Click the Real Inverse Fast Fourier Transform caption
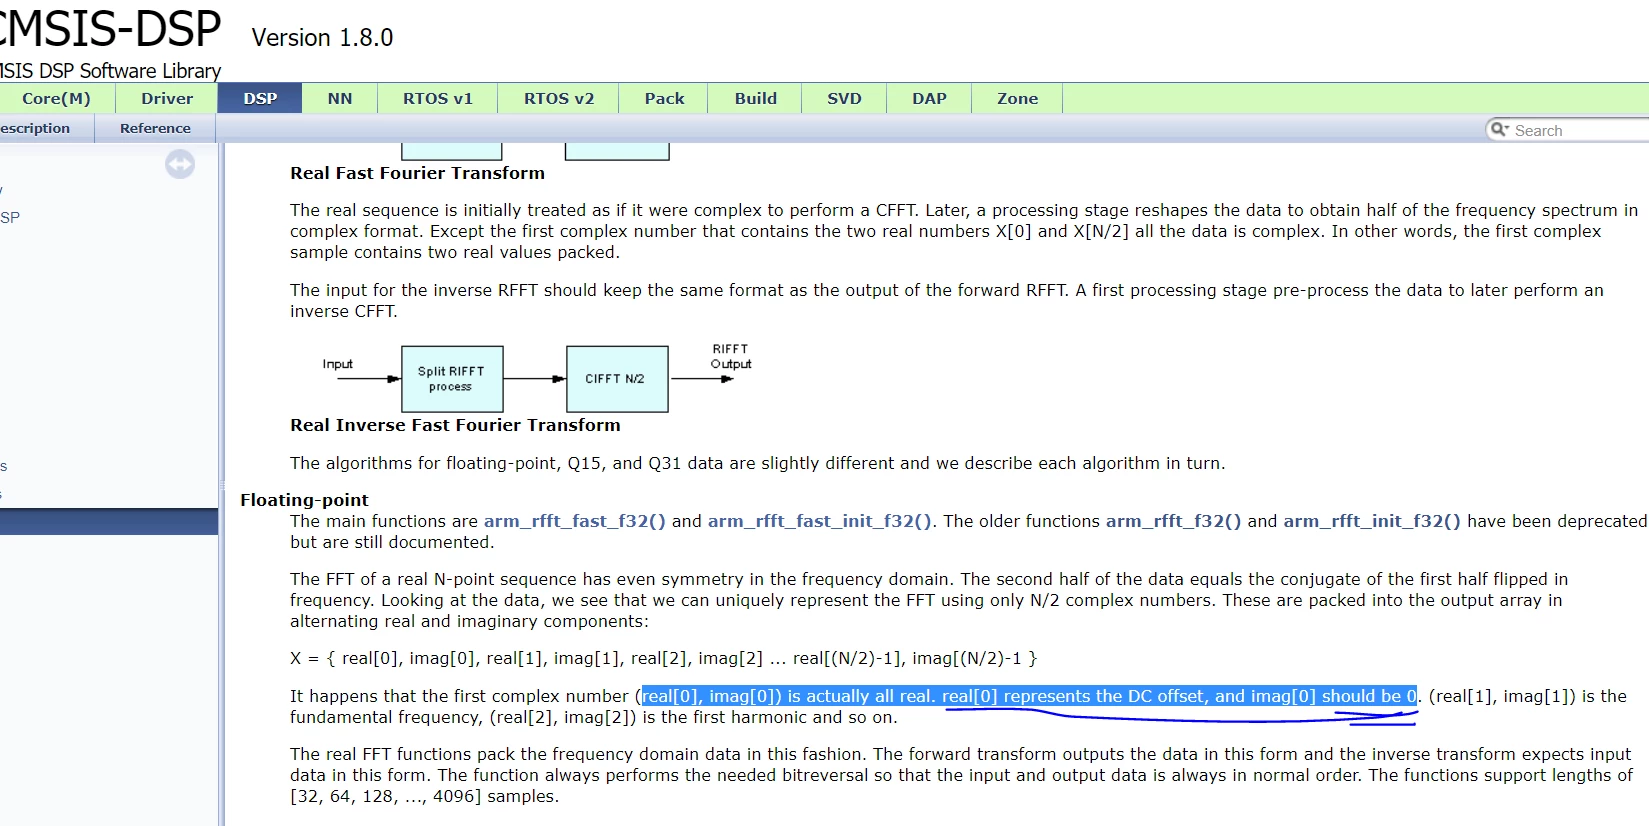The width and height of the screenshot is (1649, 826). 455,425
